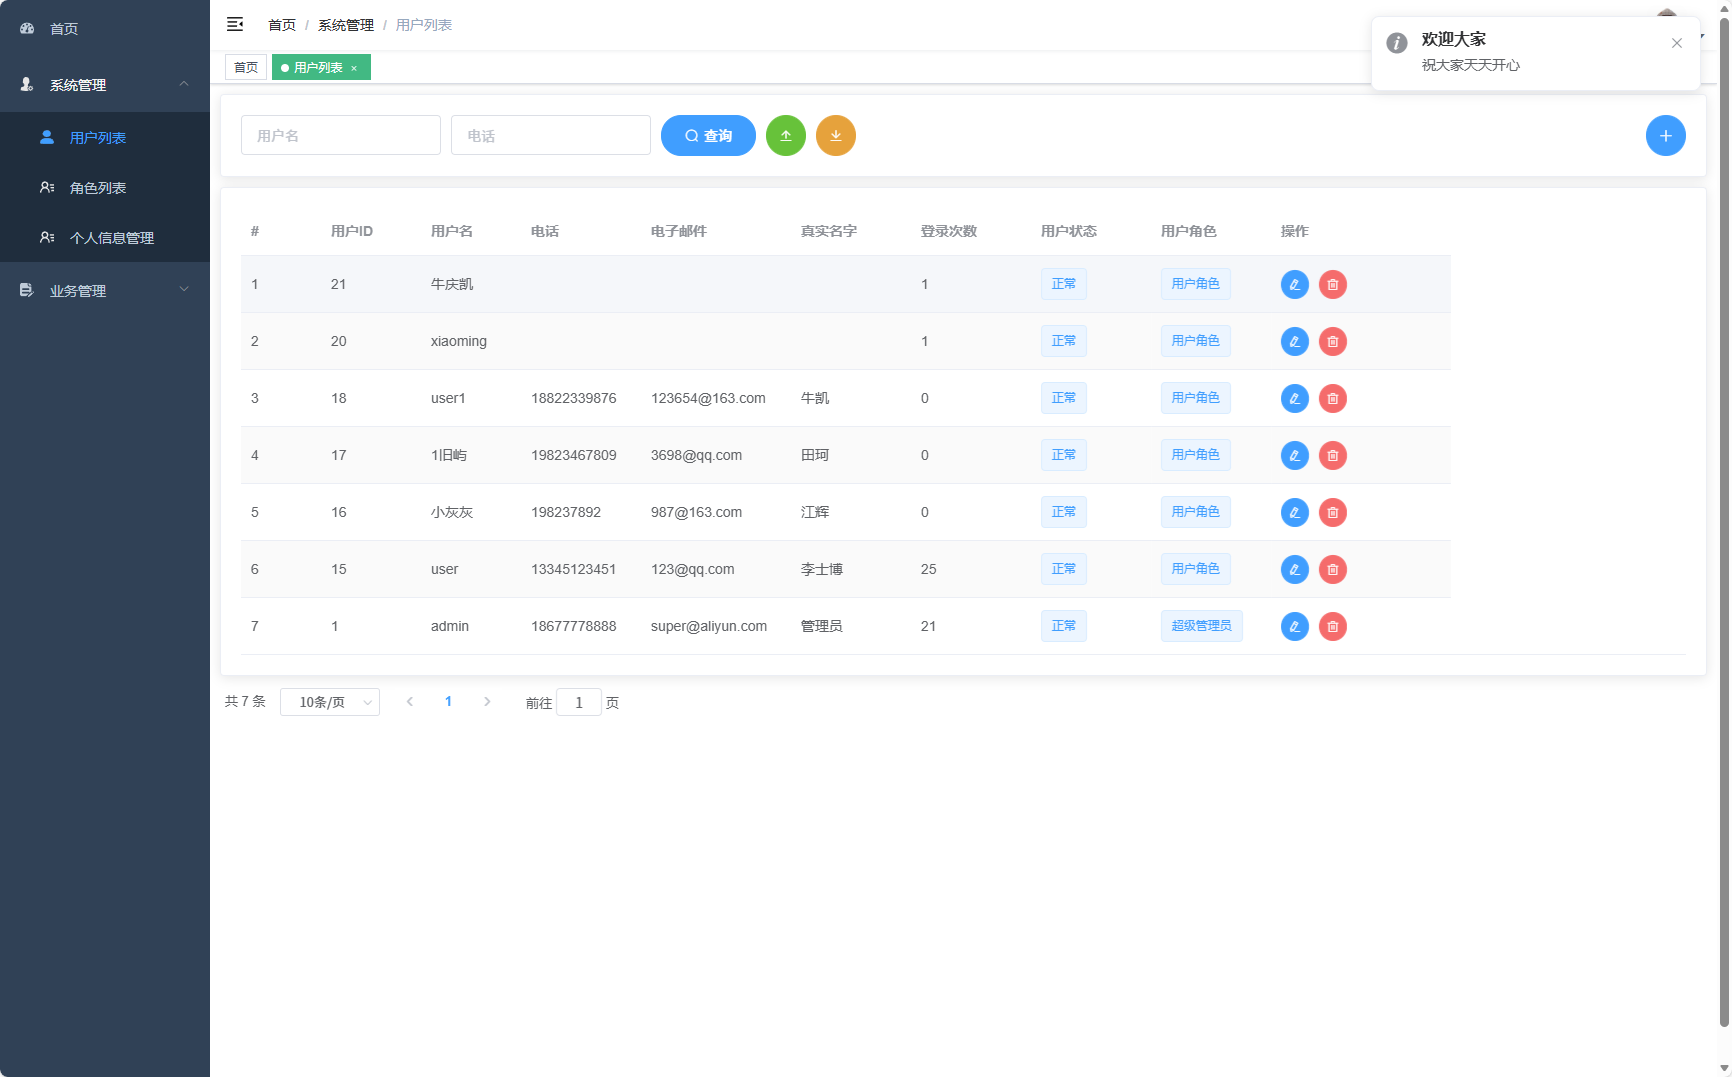
Task: Open 角色列表 in the sidebar
Action: point(98,188)
